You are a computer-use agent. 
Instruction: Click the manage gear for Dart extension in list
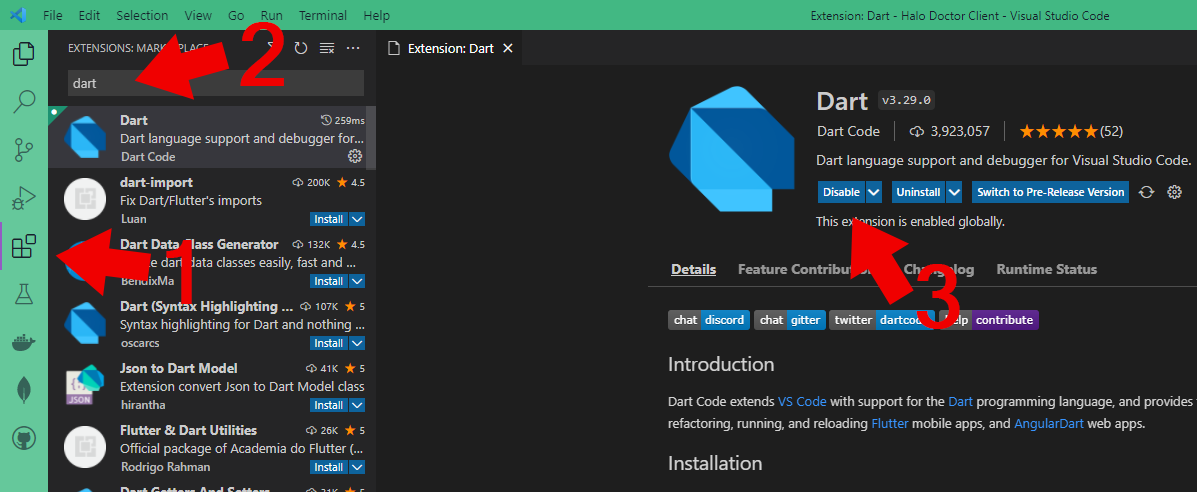click(x=354, y=156)
